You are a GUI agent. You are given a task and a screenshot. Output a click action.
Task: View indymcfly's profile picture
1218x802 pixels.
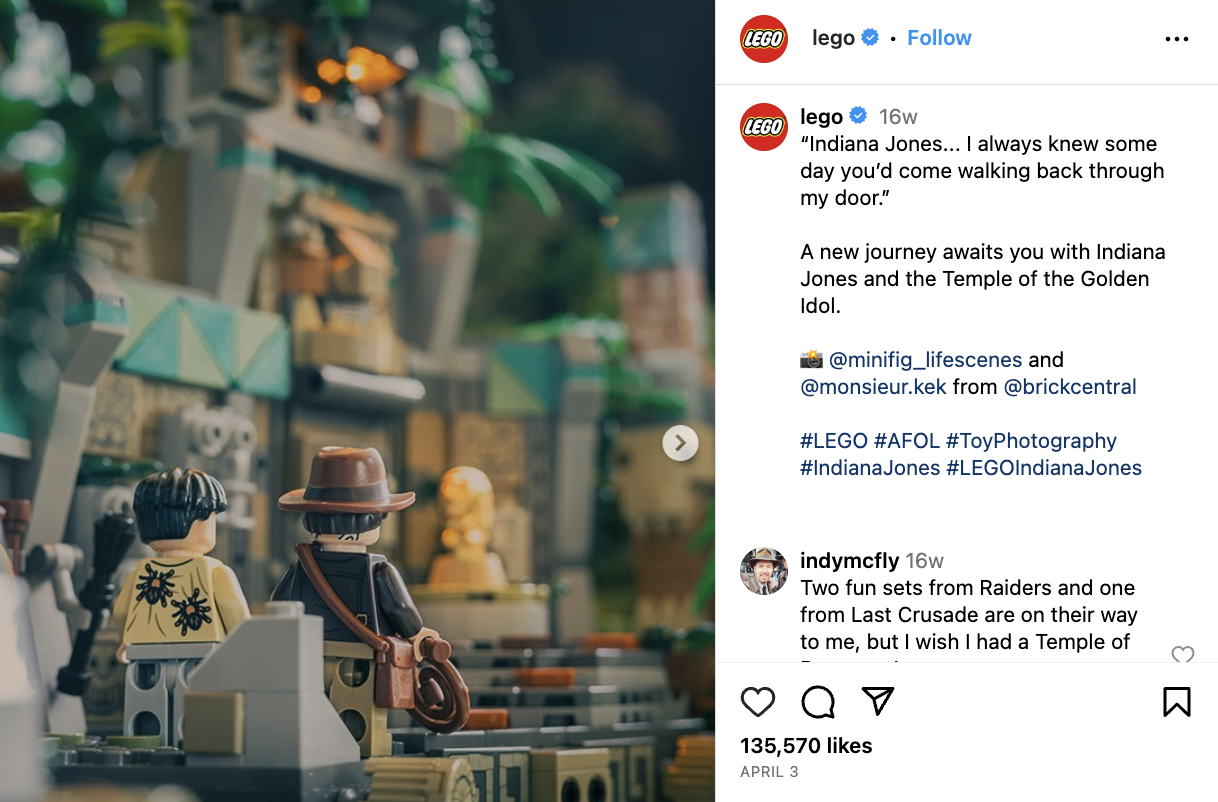coord(764,571)
